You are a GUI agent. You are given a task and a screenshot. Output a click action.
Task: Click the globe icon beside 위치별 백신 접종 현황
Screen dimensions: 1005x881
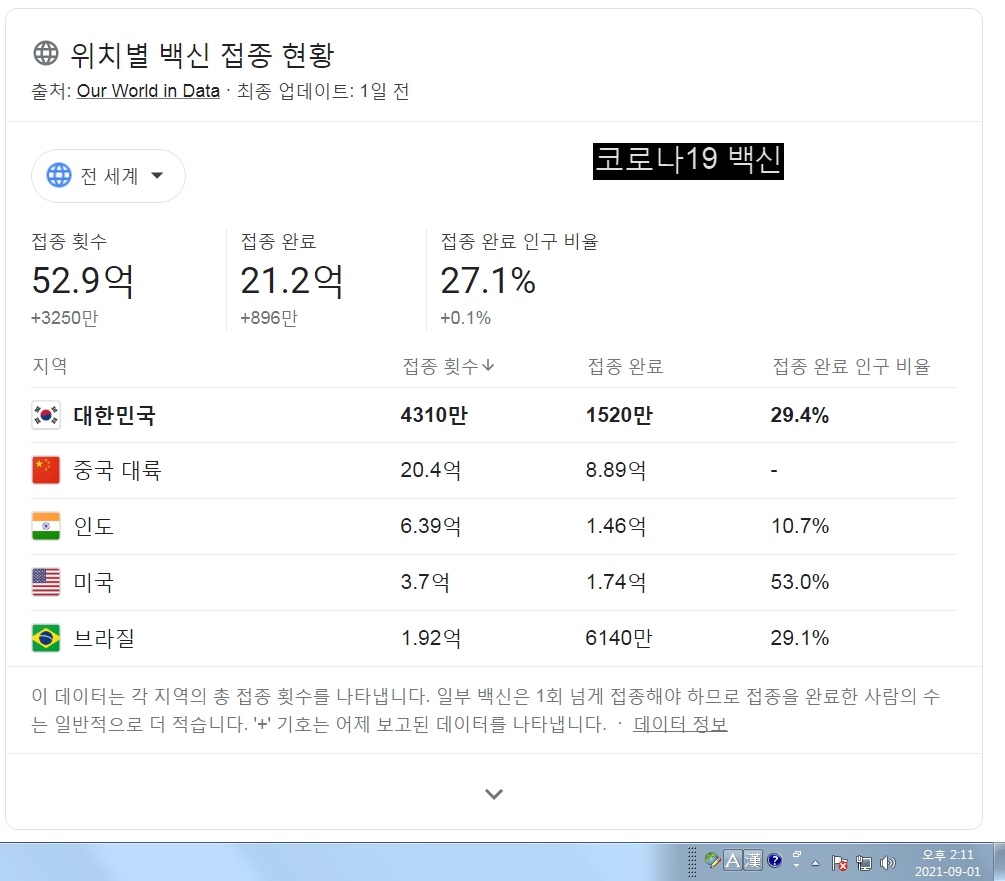tap(46, 53)
